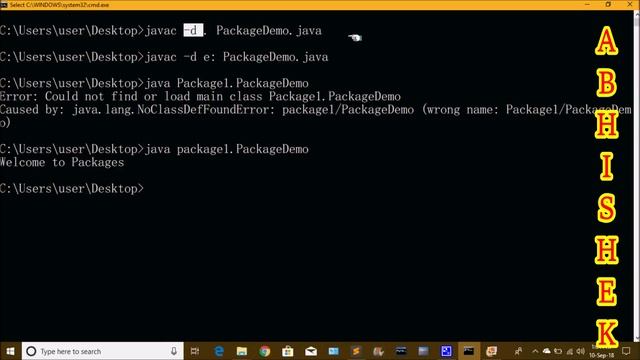Open Task View from the taskbar
This screenshot has width=640, height=360.
point(195,351)
